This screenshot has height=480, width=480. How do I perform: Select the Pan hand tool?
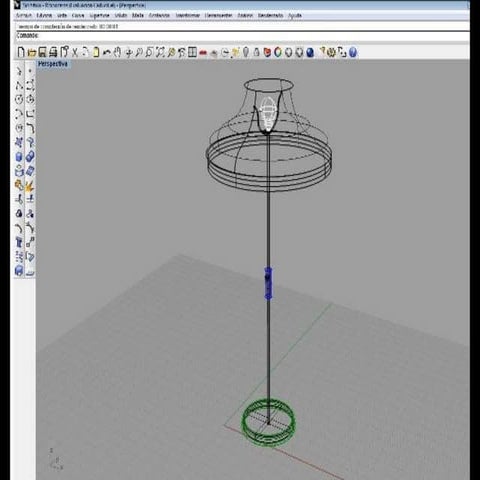117,52
